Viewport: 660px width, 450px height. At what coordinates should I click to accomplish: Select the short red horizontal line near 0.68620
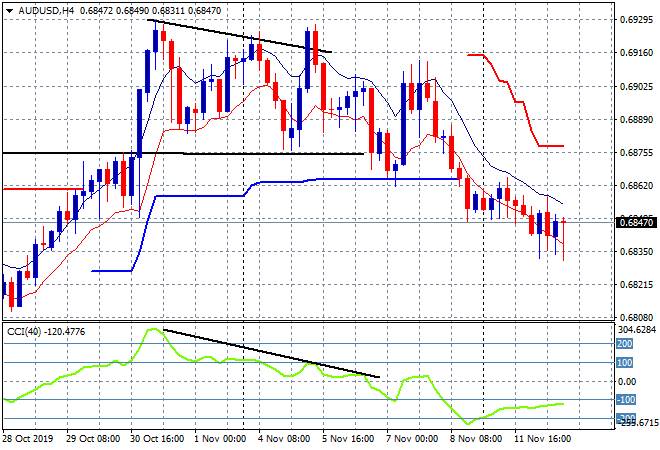click(42, 189)
